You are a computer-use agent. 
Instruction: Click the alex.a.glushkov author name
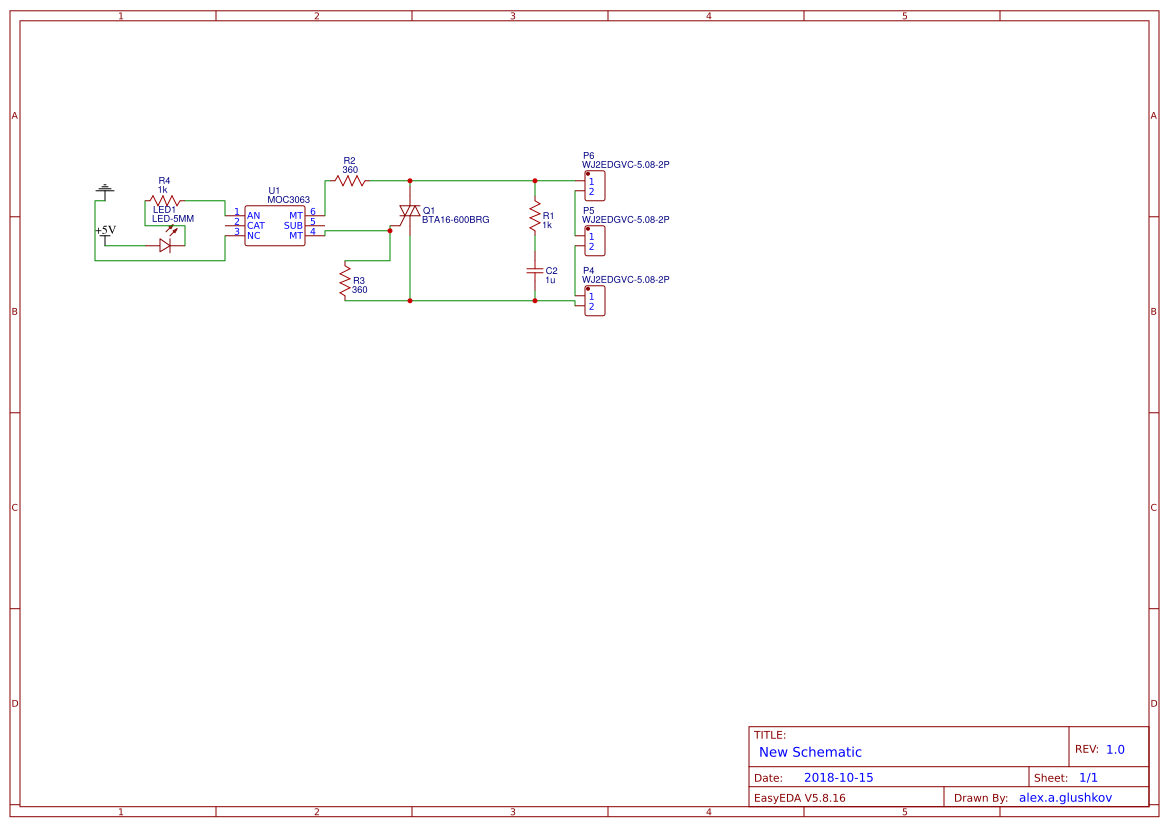1066,797
